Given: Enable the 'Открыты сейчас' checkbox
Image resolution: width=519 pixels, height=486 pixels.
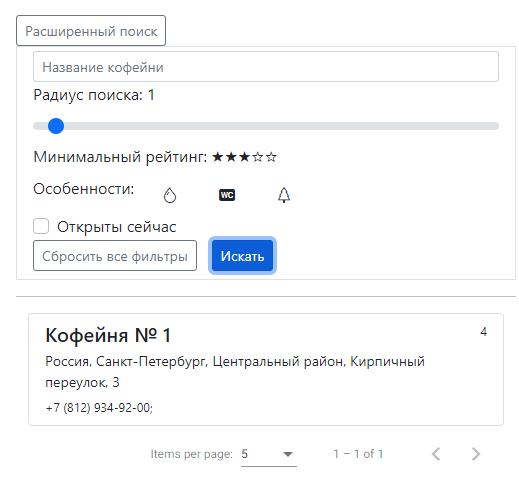Looking at the screenshot, I should [x=41, y=226].
